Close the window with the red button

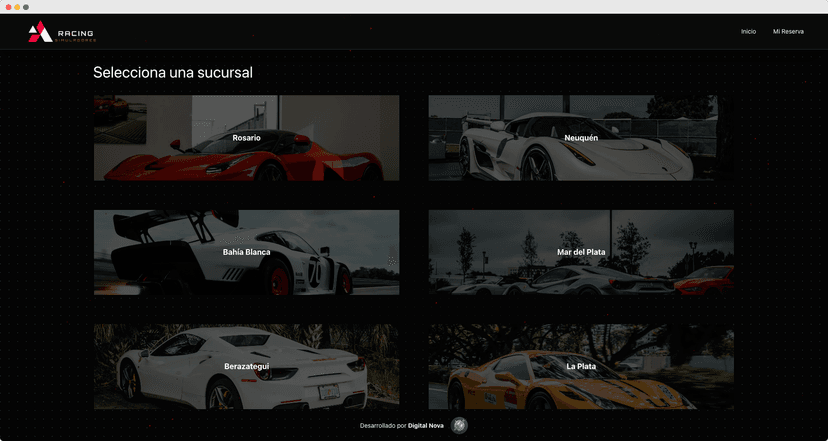point(8,7)
